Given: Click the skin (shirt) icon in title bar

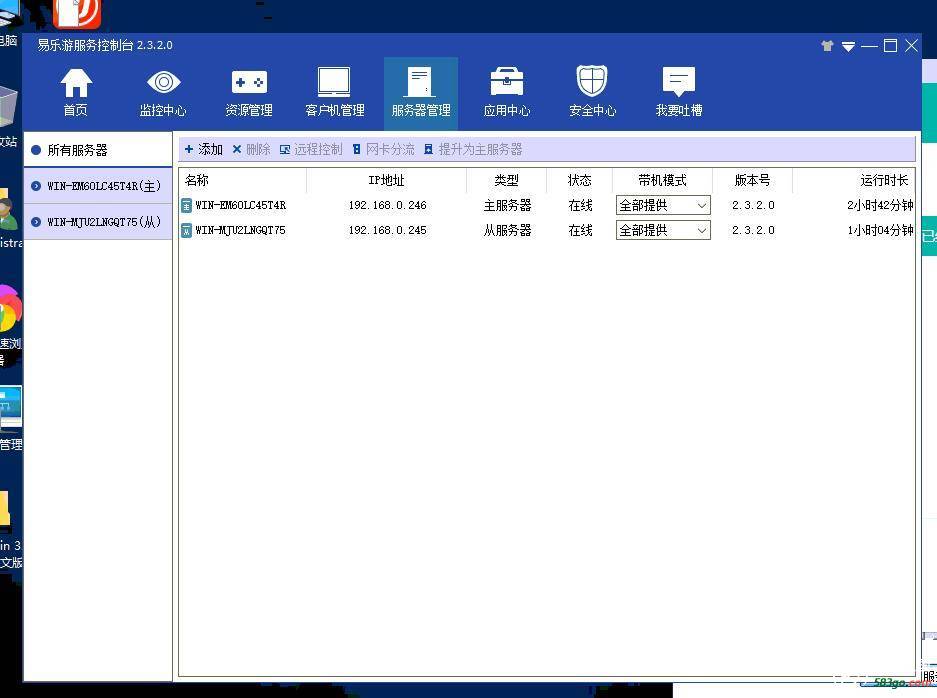Looking at the screenshot, I should click(x=827, y=46).
